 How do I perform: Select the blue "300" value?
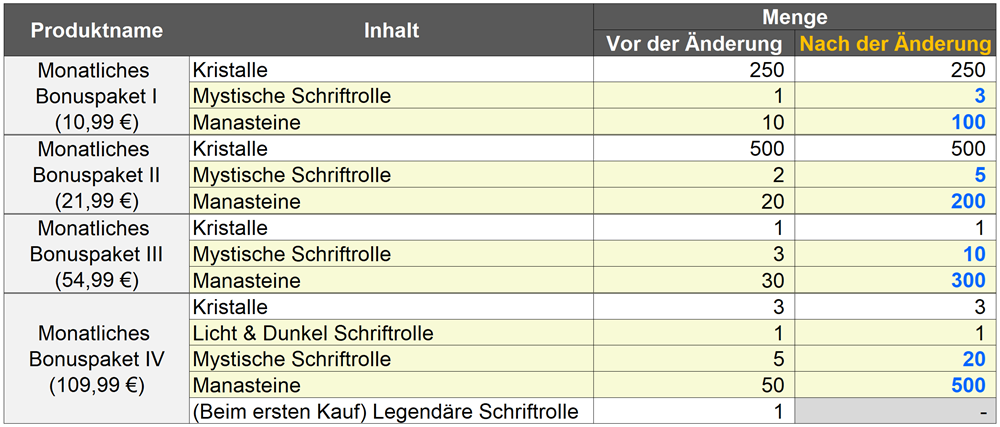tap(971, 281)
